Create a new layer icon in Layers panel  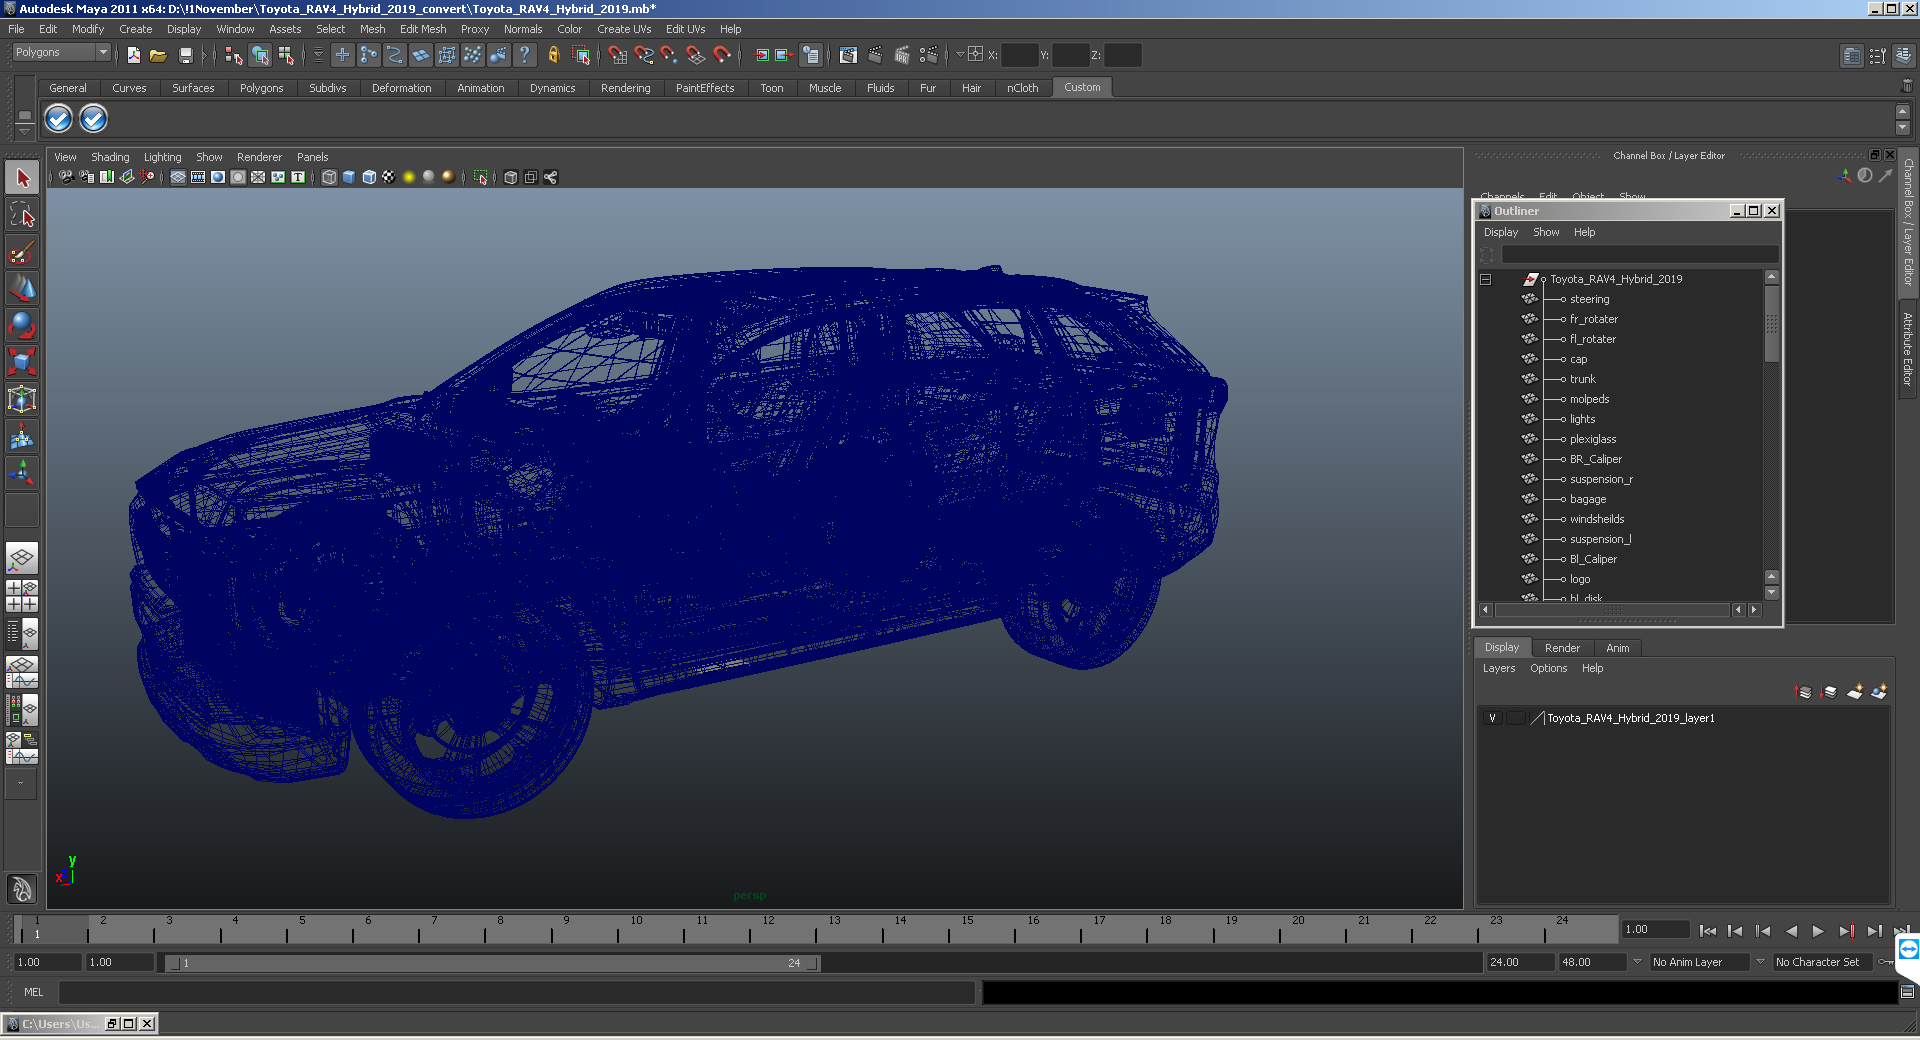(x=1855, y=692)
